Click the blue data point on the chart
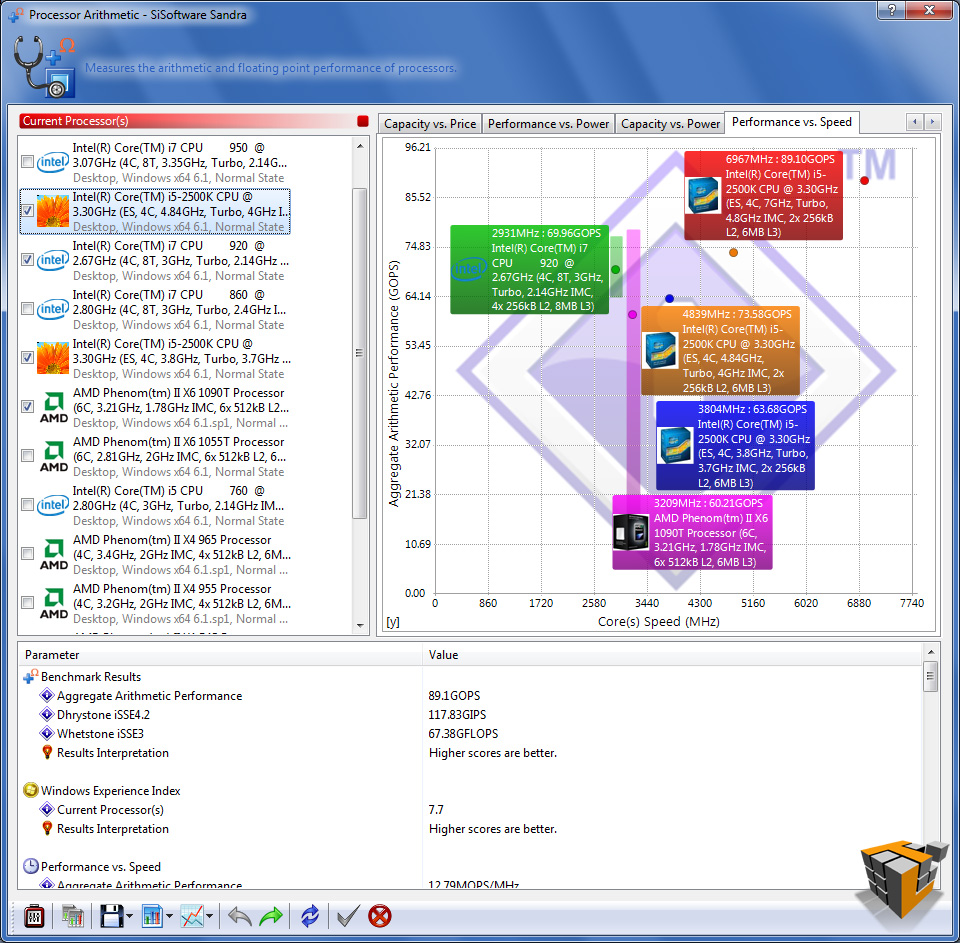This screenshot has height=943, width=960. coord(669,298)
